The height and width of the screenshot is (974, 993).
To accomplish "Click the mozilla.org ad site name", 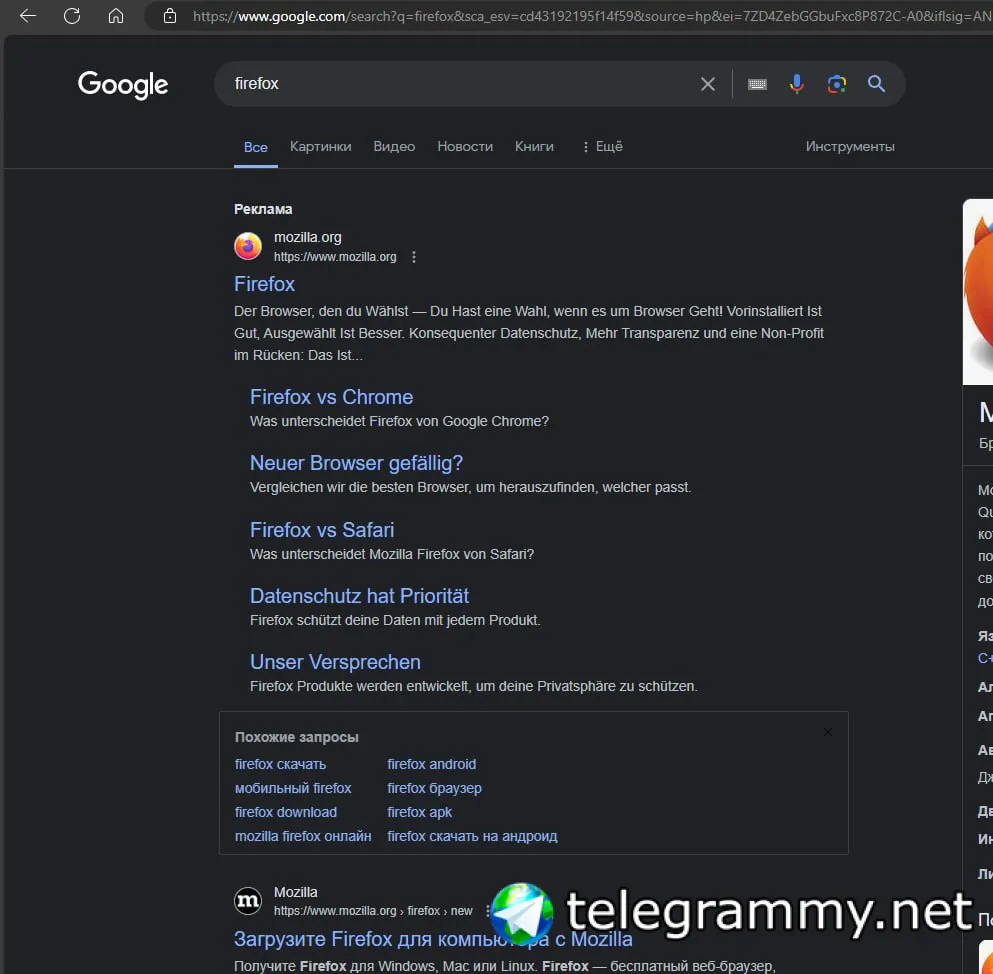I will pos(307,237).
